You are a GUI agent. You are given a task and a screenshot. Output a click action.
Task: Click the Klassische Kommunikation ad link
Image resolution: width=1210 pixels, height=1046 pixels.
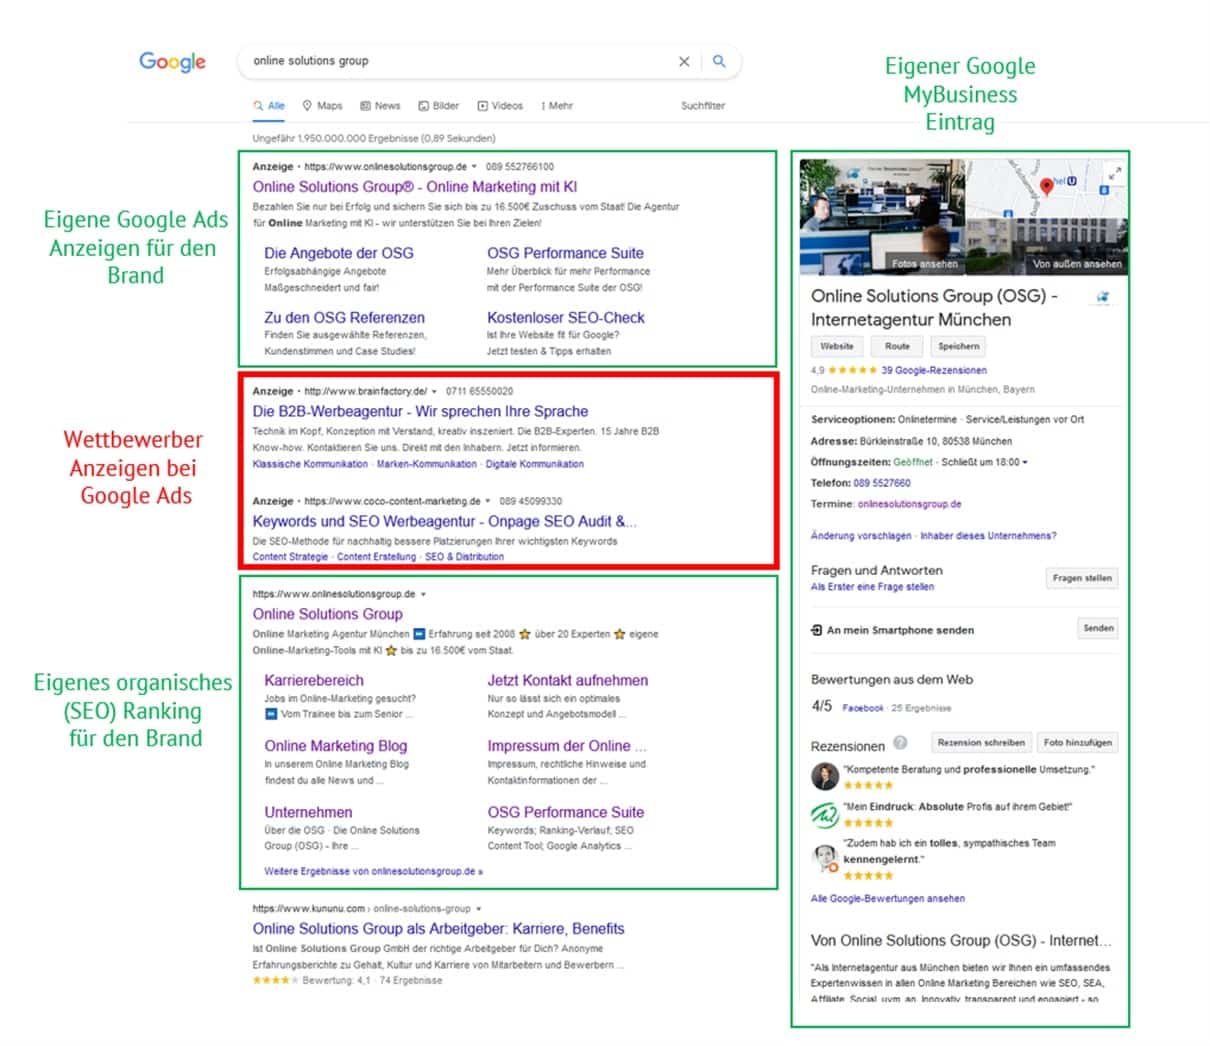tap(310, 464)
